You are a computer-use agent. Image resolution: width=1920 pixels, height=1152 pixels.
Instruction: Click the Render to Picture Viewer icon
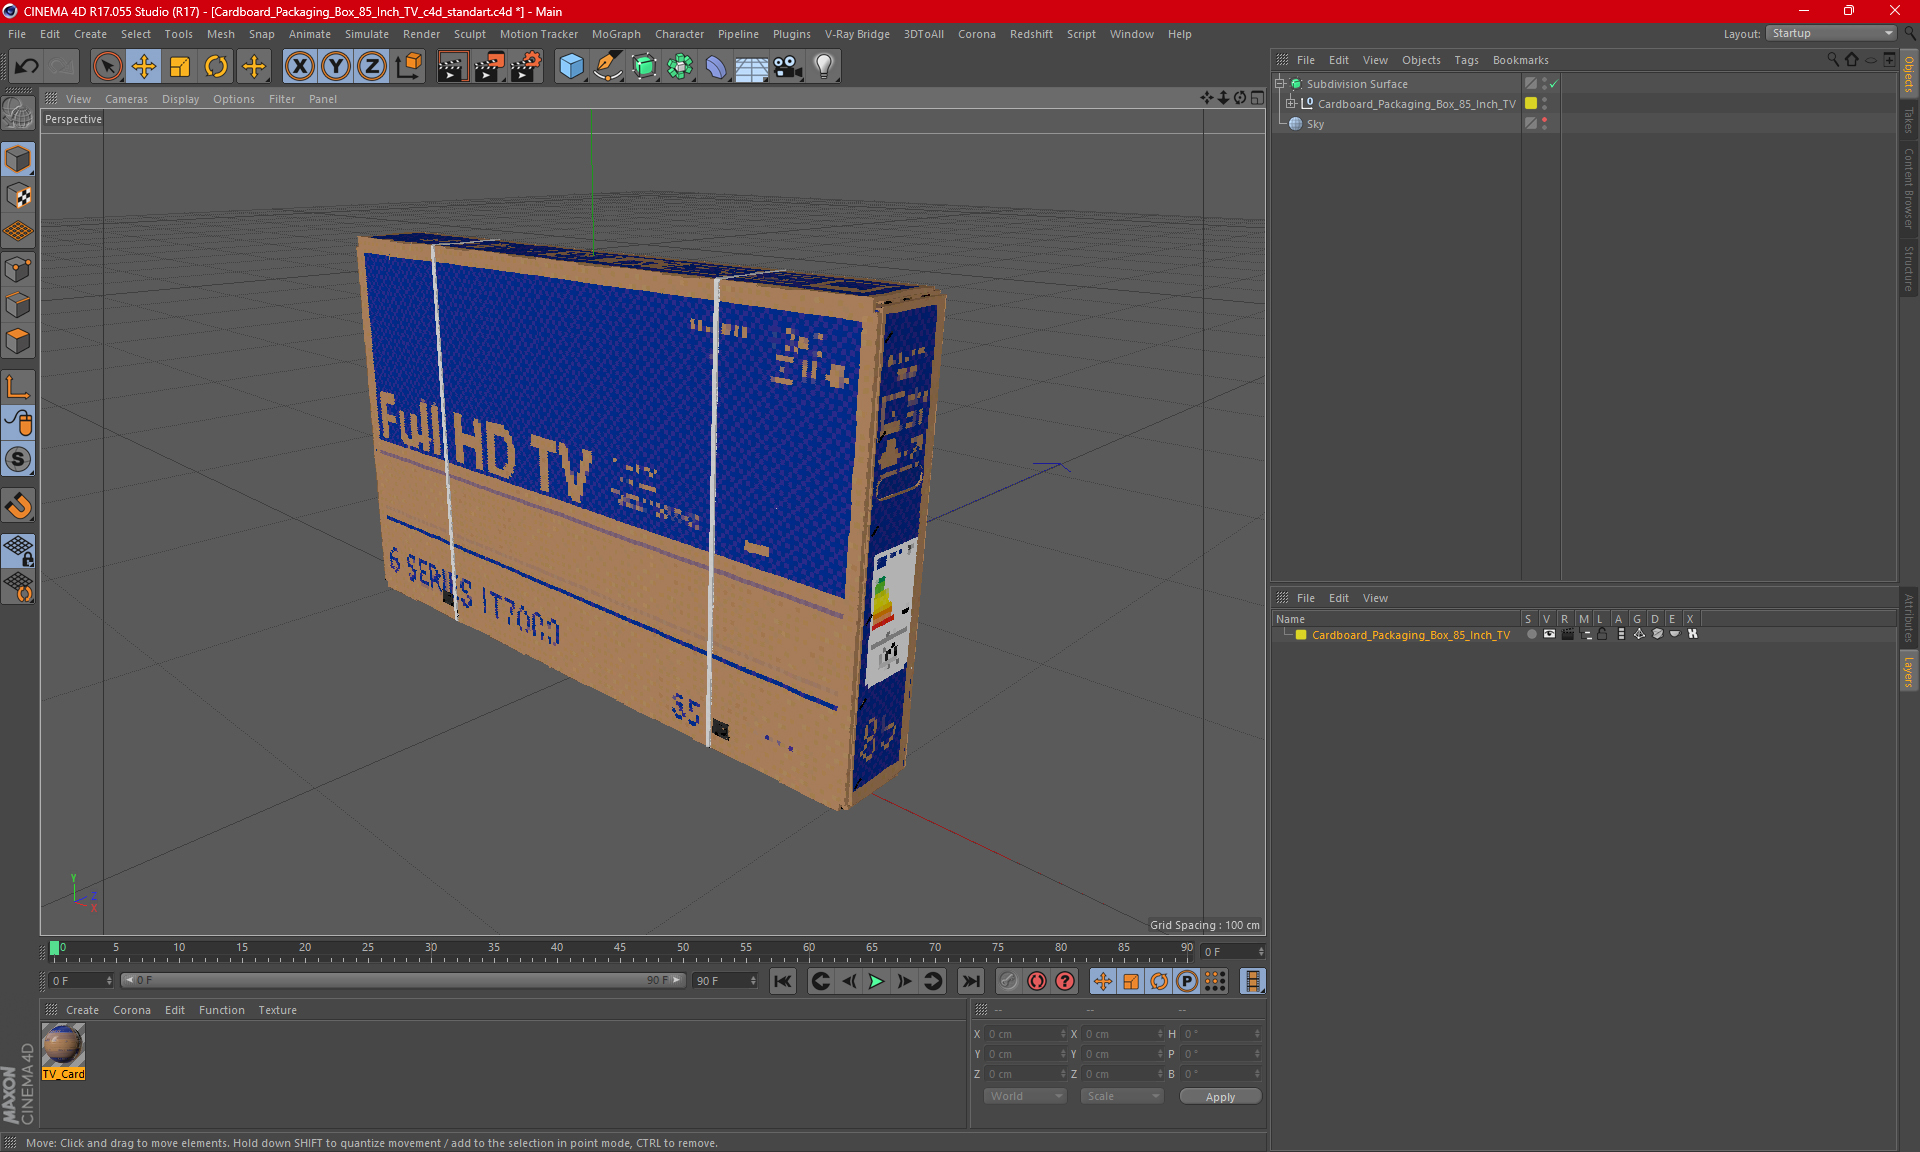tap(488, 67)
